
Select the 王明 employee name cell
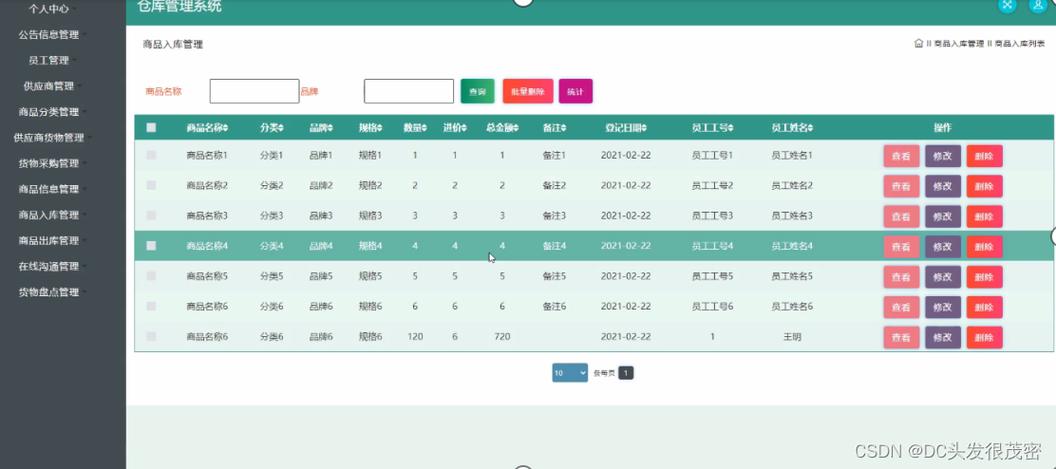click(792, 336)
